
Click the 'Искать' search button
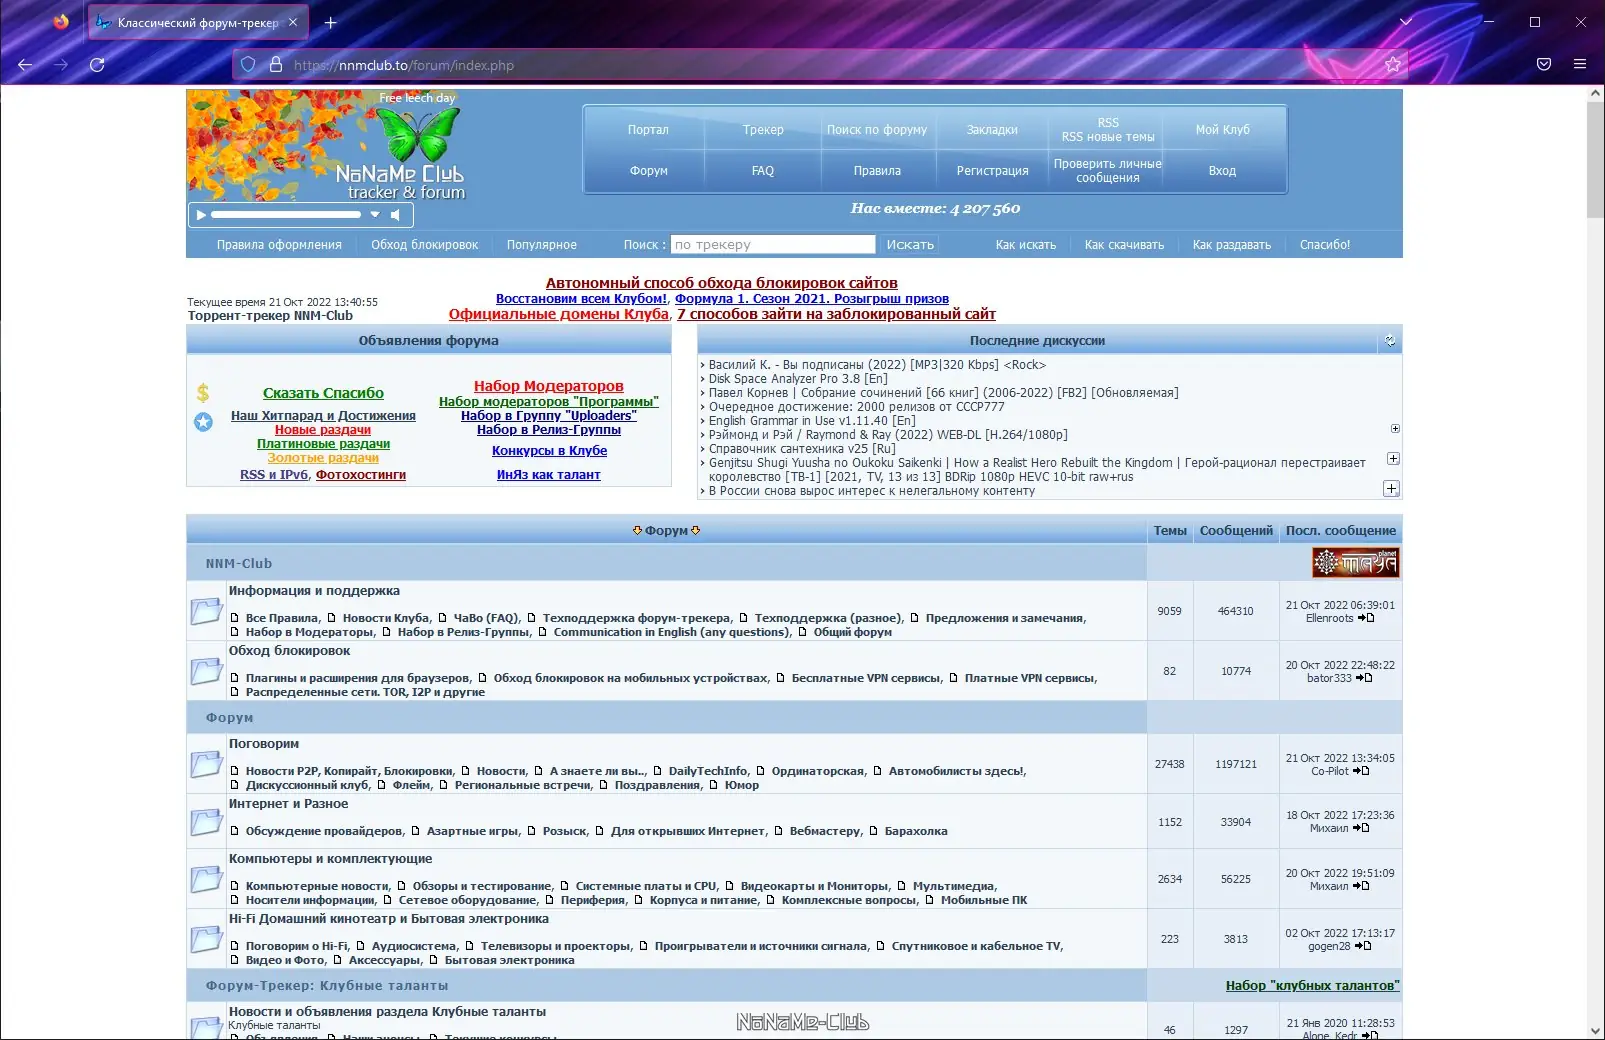coord(910,245)
